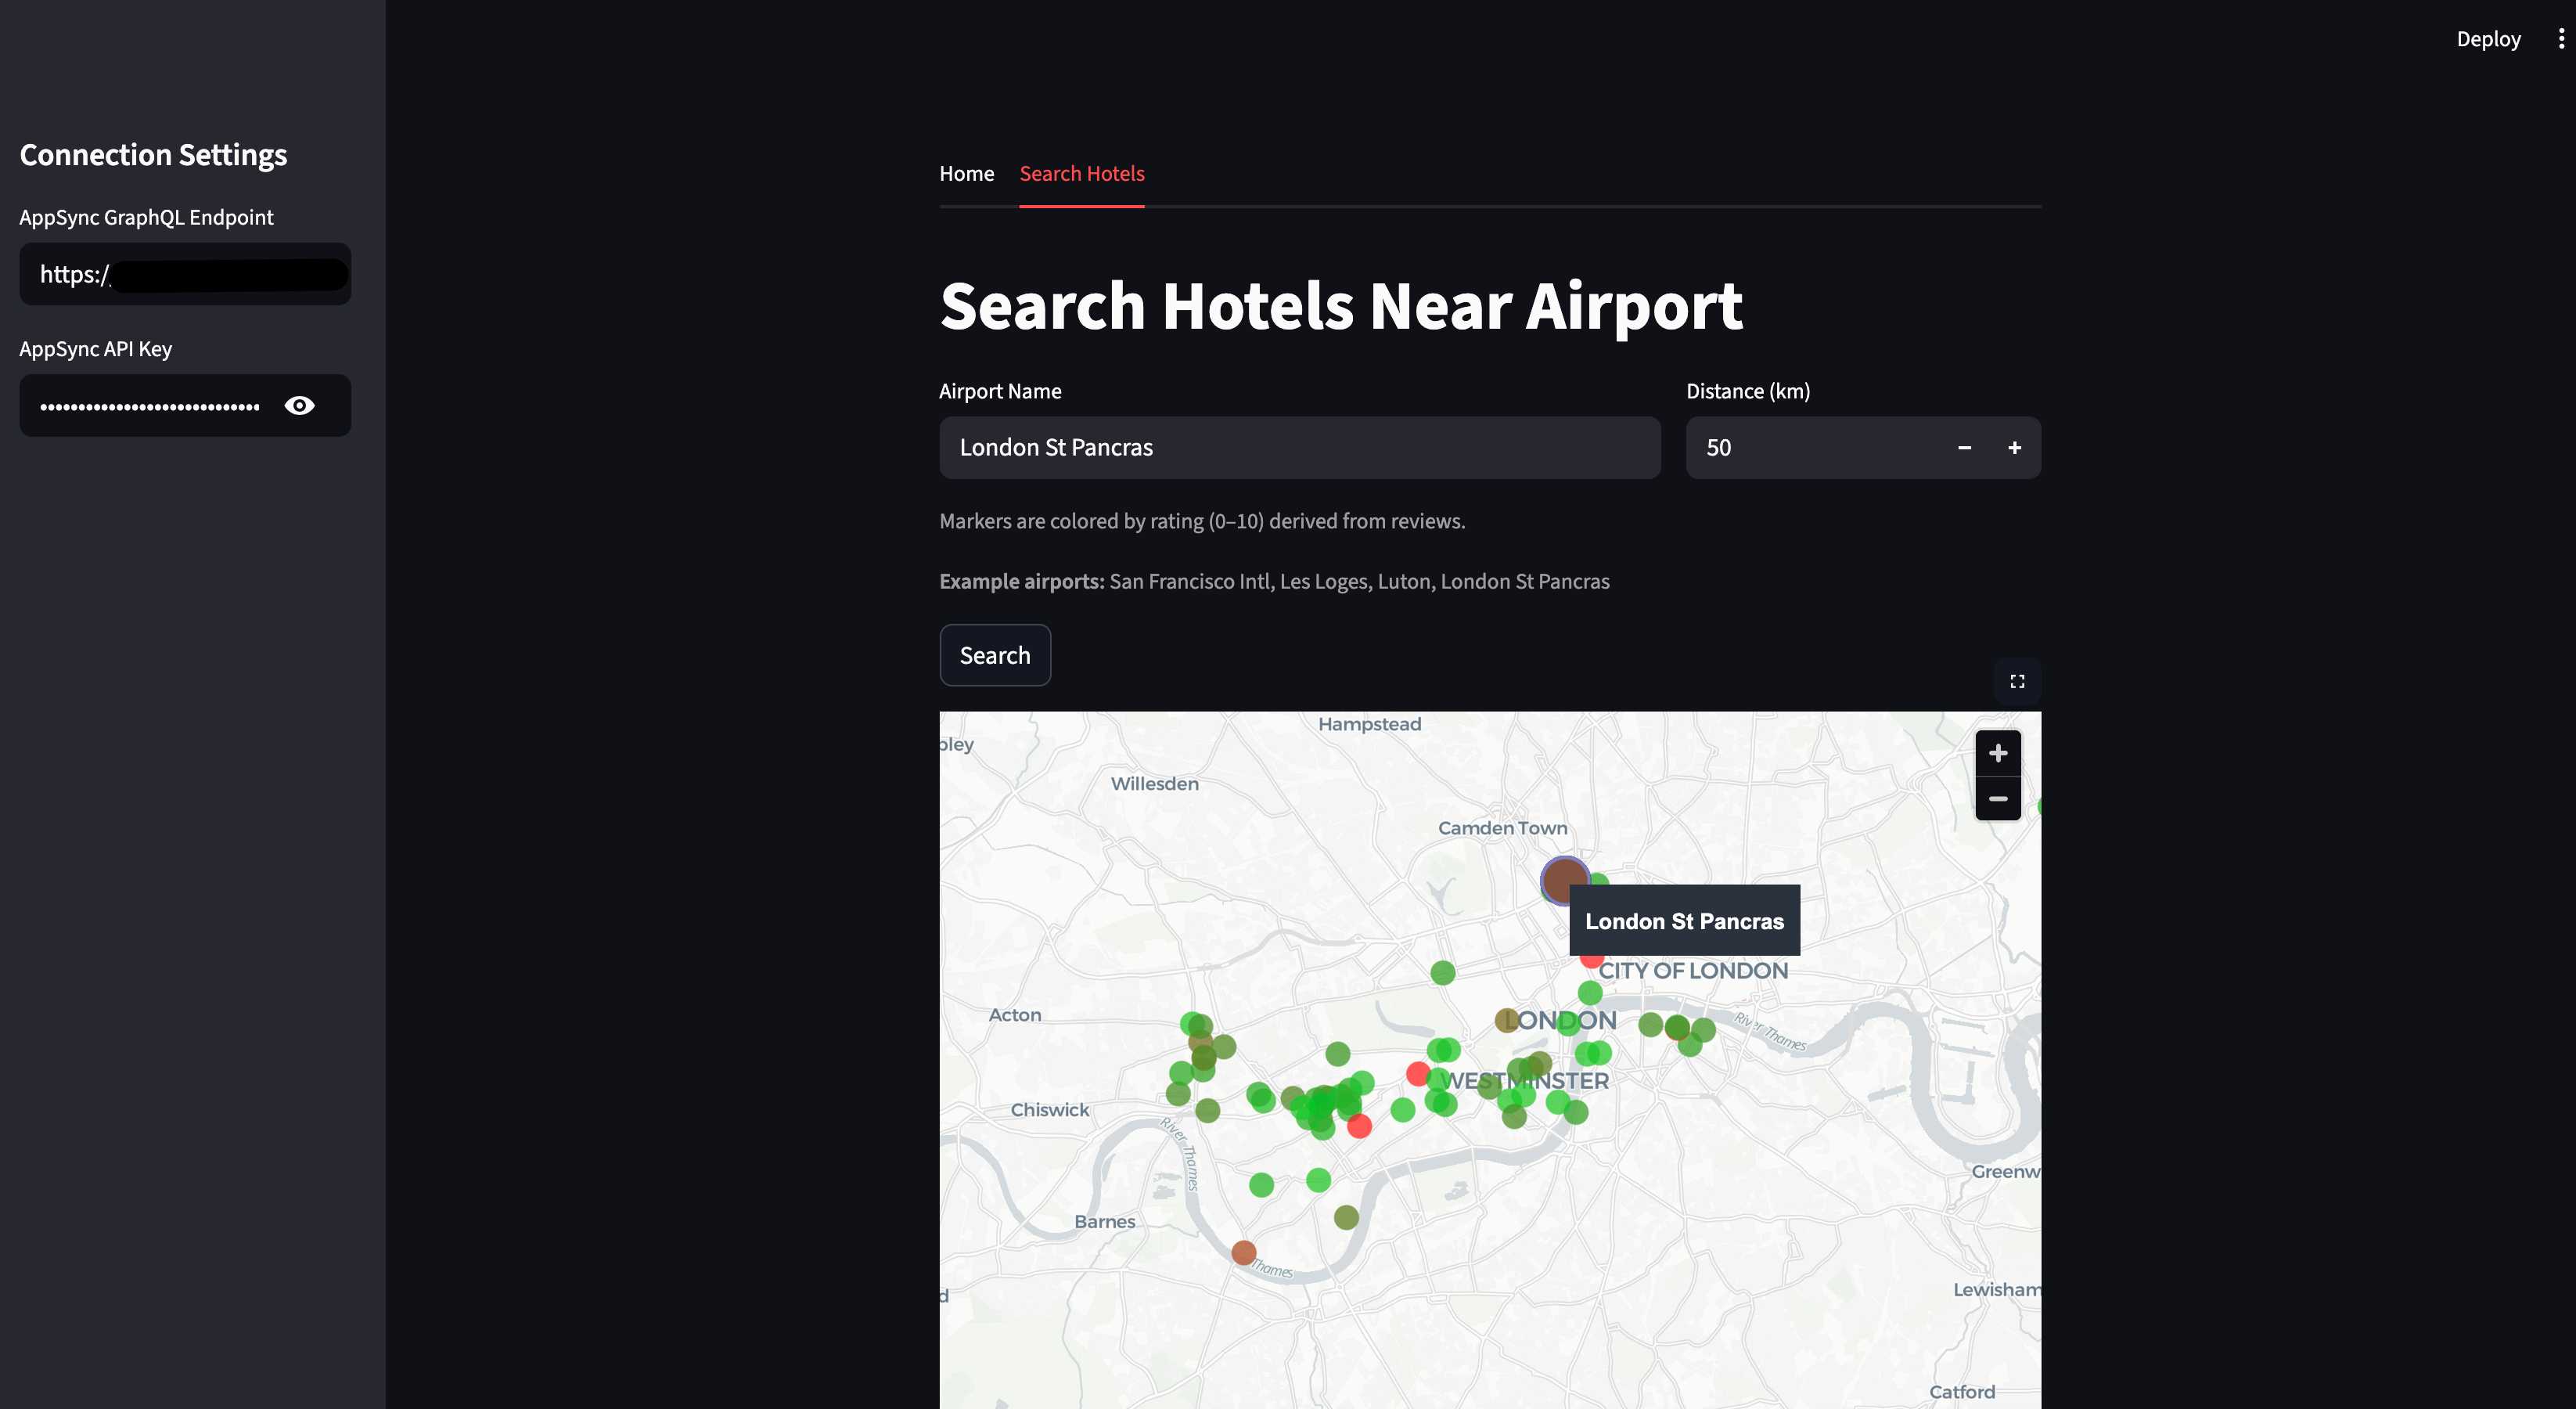Increase distance with the plus stepper
The image size is (2576, 1409).
coord(2014,448)
